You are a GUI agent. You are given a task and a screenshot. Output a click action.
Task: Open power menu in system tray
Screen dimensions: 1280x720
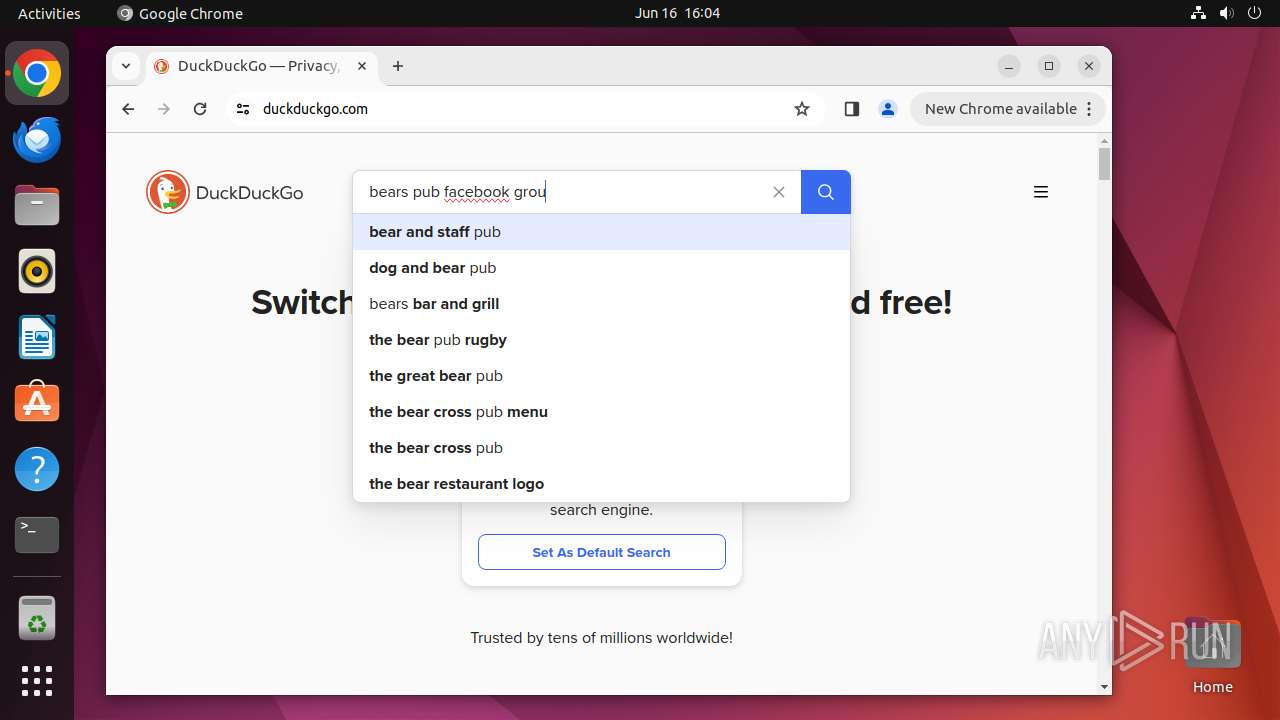click(x=1255, y=13)
